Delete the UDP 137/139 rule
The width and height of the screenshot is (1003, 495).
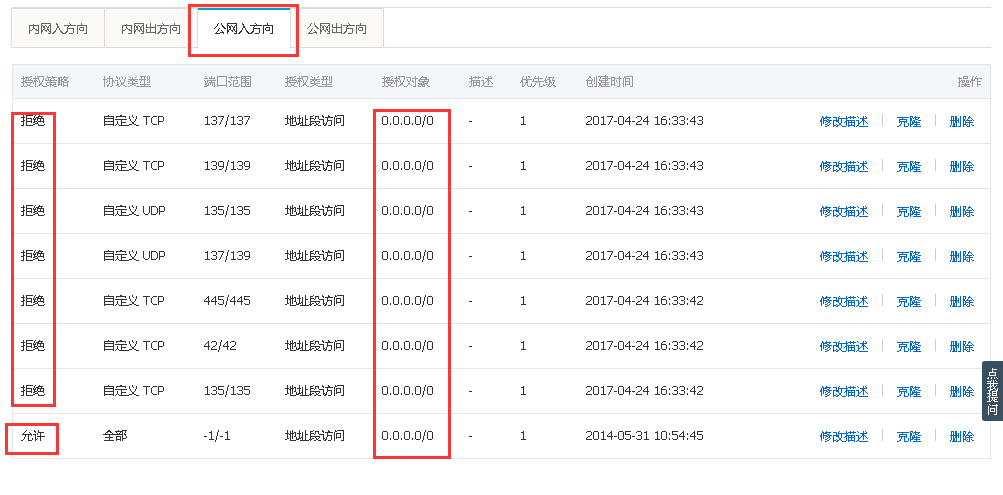click(x=961, y=256)
